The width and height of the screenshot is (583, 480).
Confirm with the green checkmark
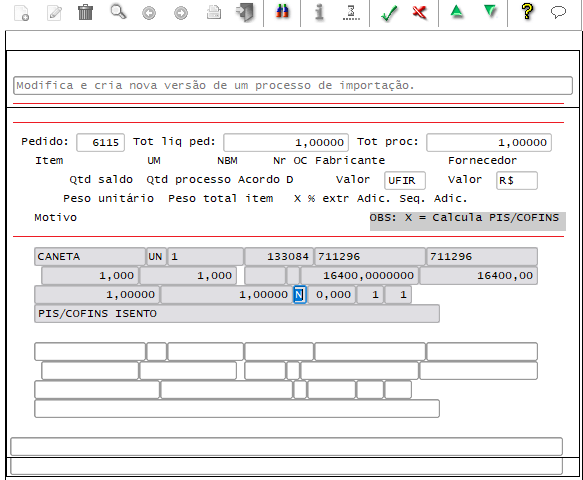390,13
